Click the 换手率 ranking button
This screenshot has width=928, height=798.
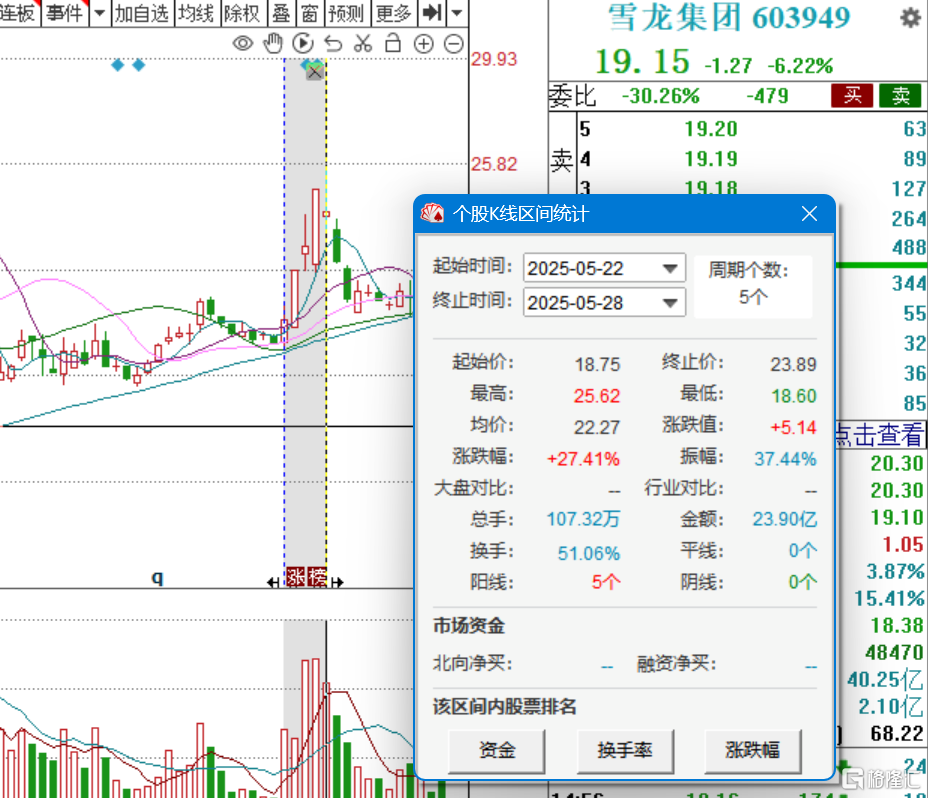point(625,751)
